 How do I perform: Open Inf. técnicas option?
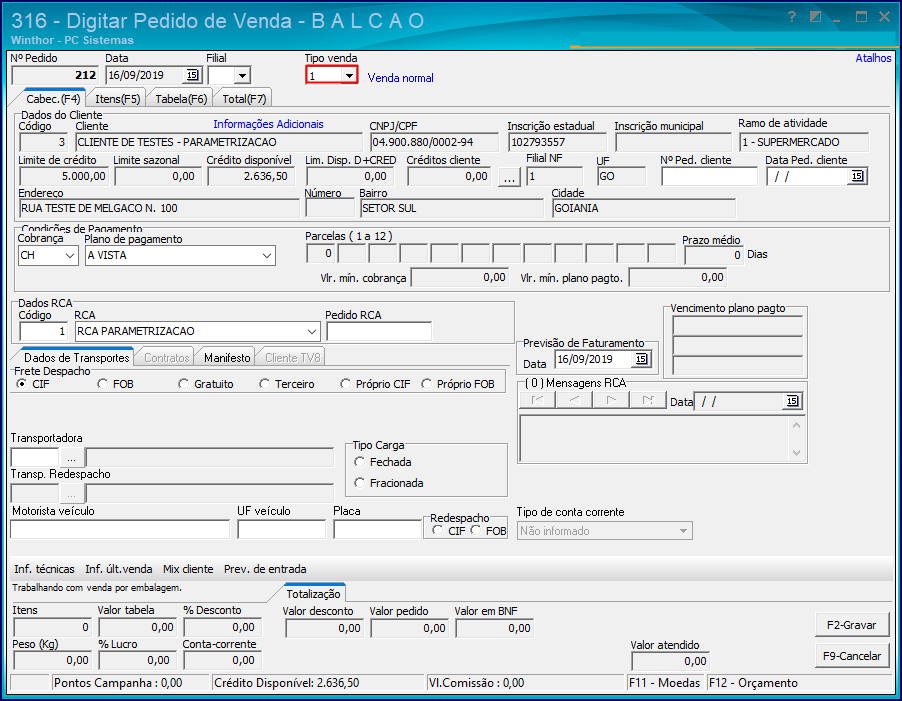coord(44,569)
